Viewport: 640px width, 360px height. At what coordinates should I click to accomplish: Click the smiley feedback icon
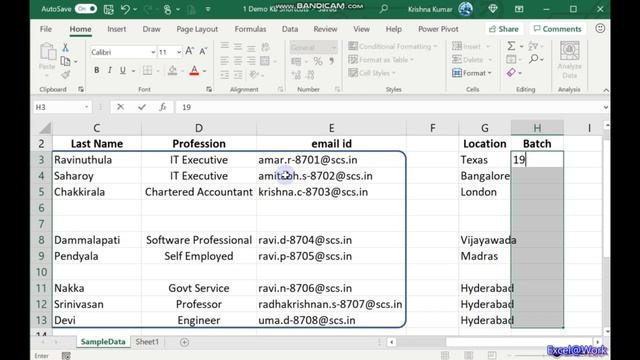(600, 29)
